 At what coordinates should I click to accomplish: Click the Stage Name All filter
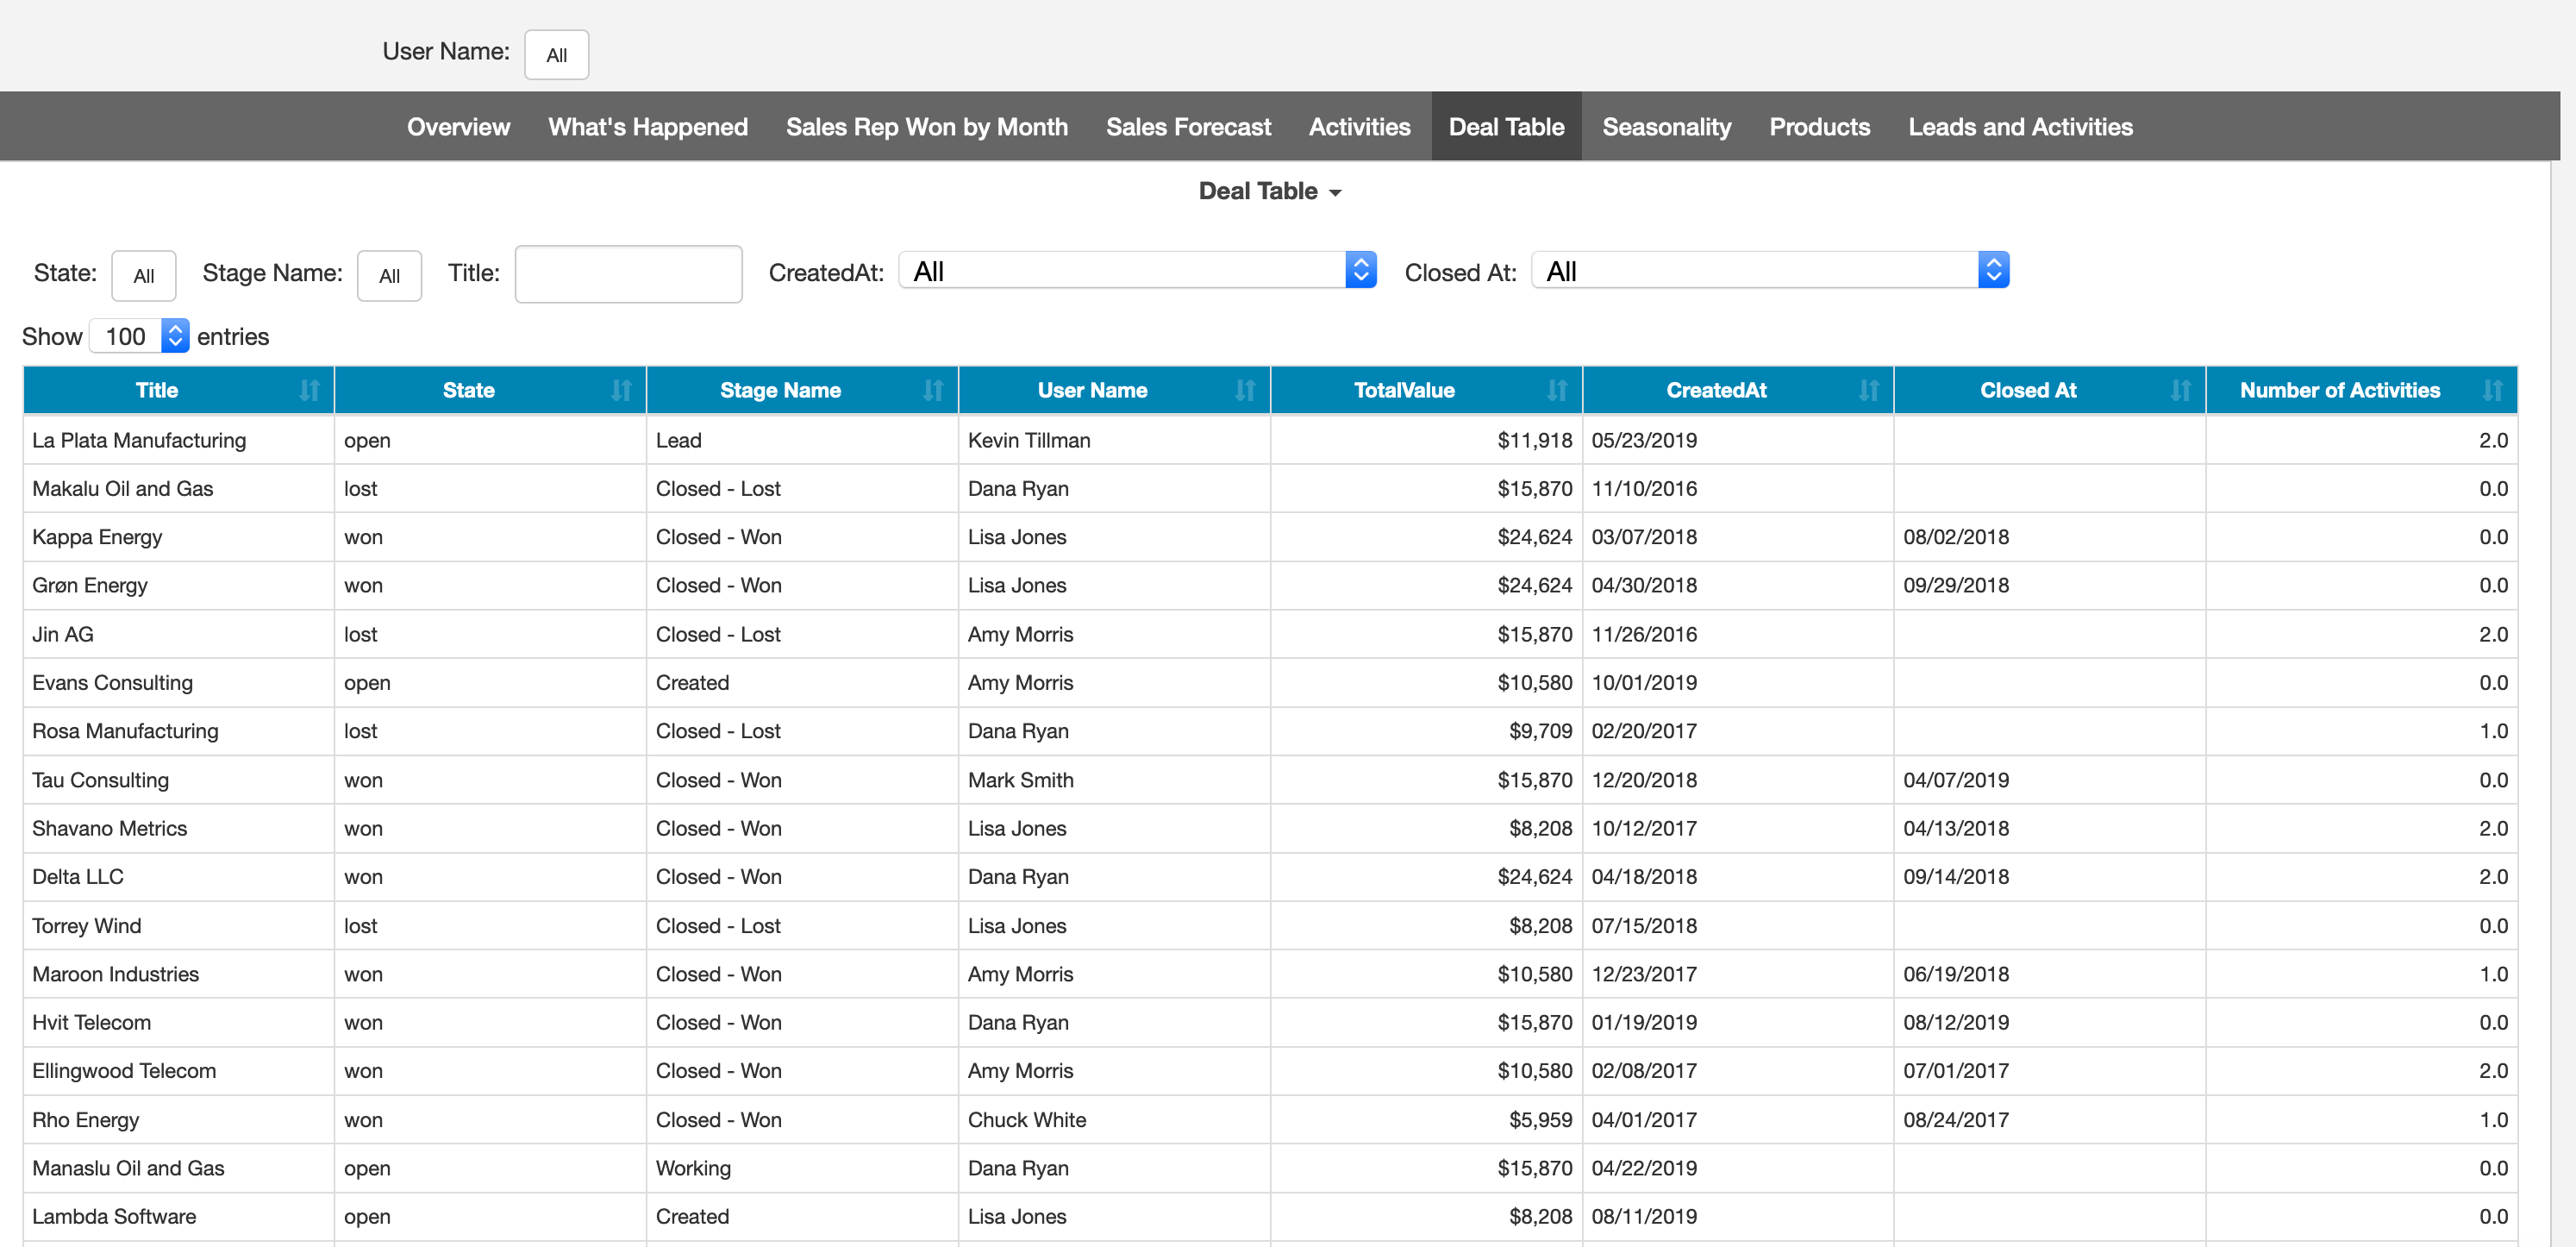(389, 275)
